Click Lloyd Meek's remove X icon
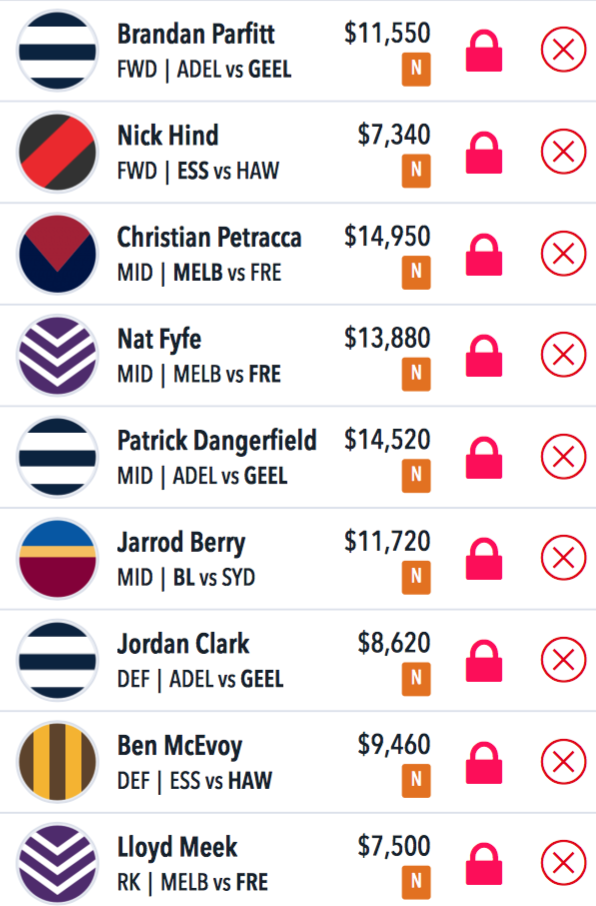This screenshot has width=596, height=906. pos(564,863)
